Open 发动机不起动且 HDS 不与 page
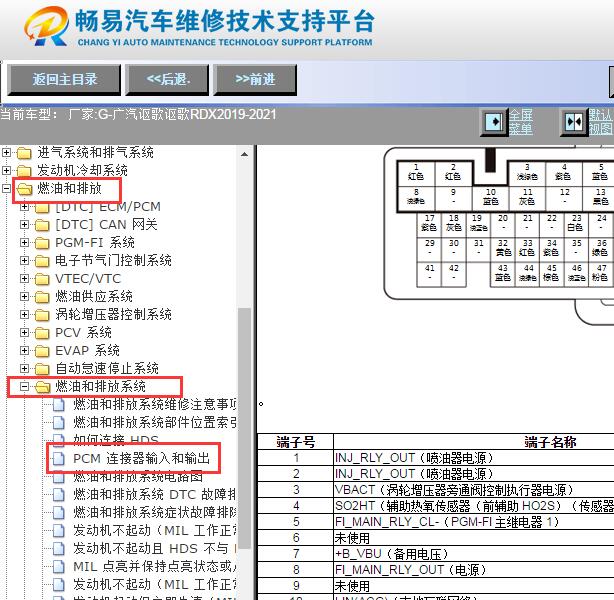Viewport: 614px width, 600px height. point(155,548)
